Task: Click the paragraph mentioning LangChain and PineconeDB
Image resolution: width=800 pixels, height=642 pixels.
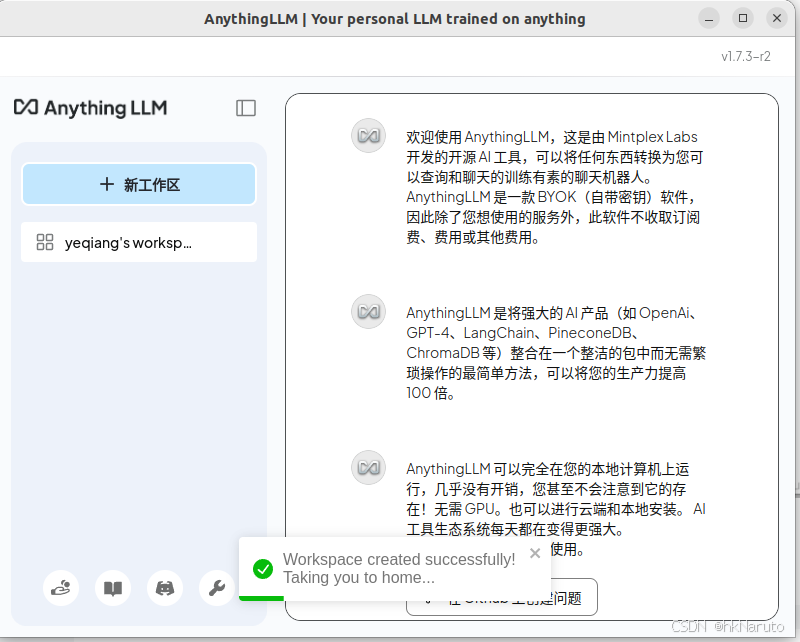Action: coord(556,353)
